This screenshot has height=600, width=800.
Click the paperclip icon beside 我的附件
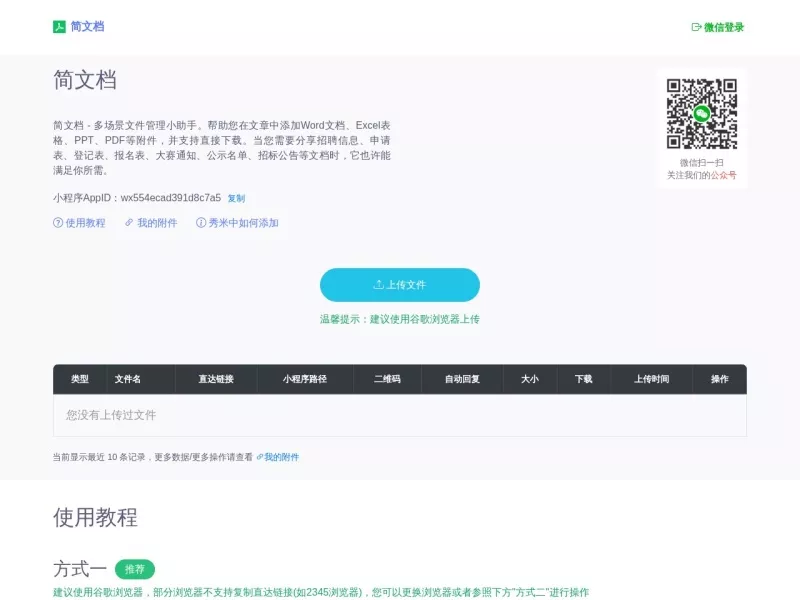pos(129,222)
